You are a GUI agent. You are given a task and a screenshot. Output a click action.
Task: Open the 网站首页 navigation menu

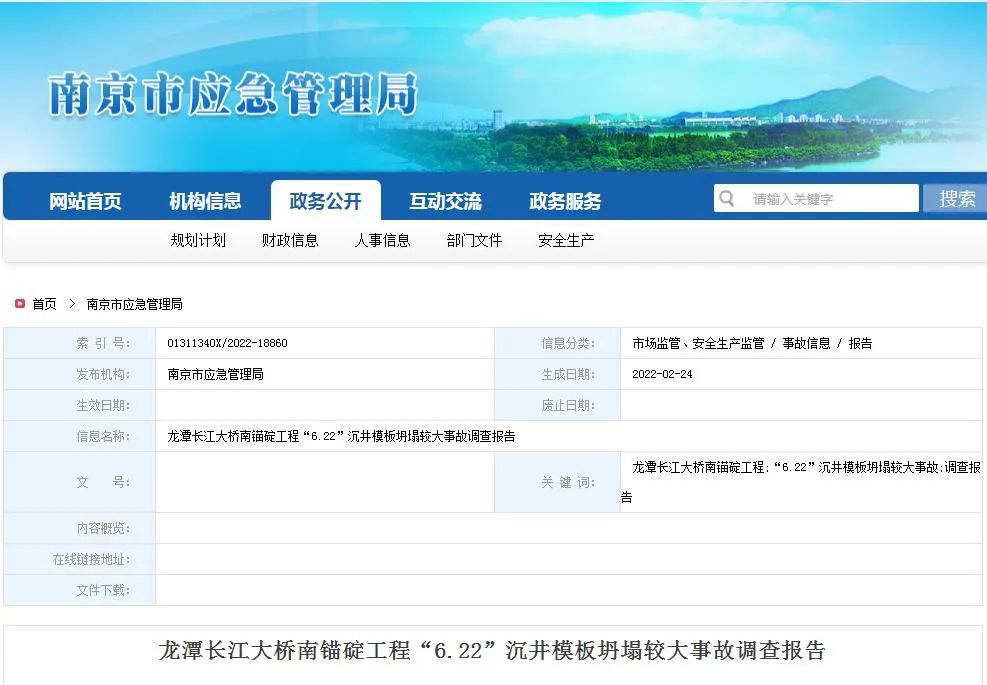point(85,199)
